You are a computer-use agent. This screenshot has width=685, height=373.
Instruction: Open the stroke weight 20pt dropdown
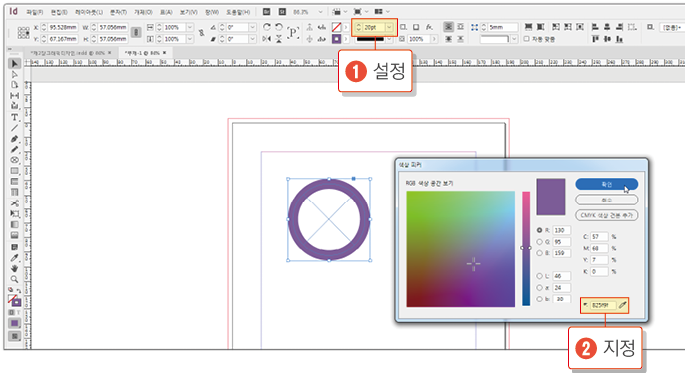(389, 27)
